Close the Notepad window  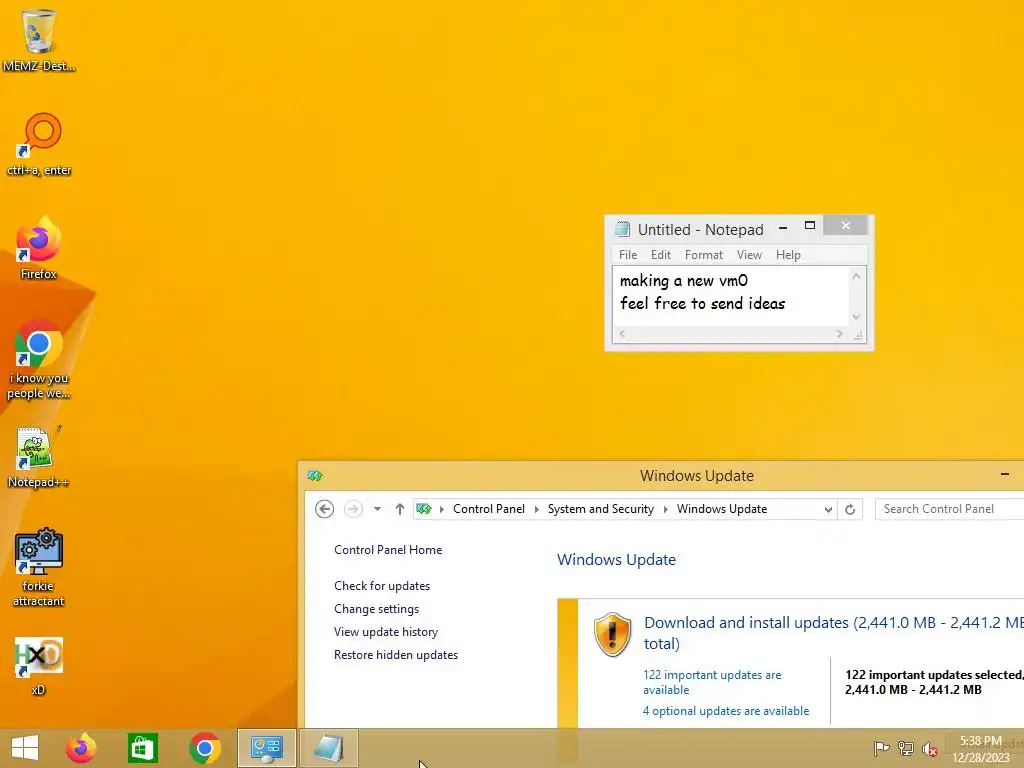846,225
